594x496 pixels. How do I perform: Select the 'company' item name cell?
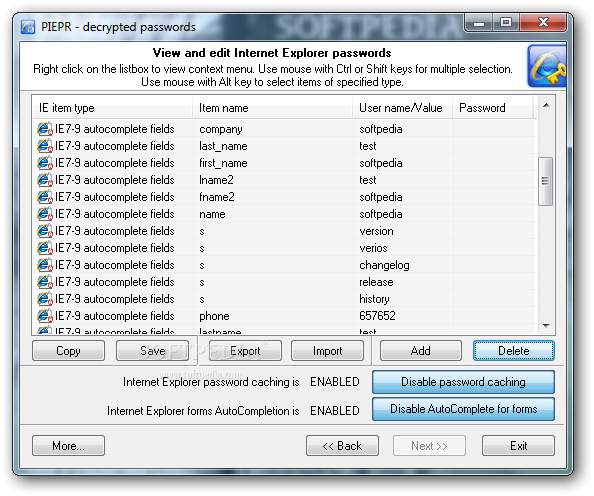tap(221, 129)
